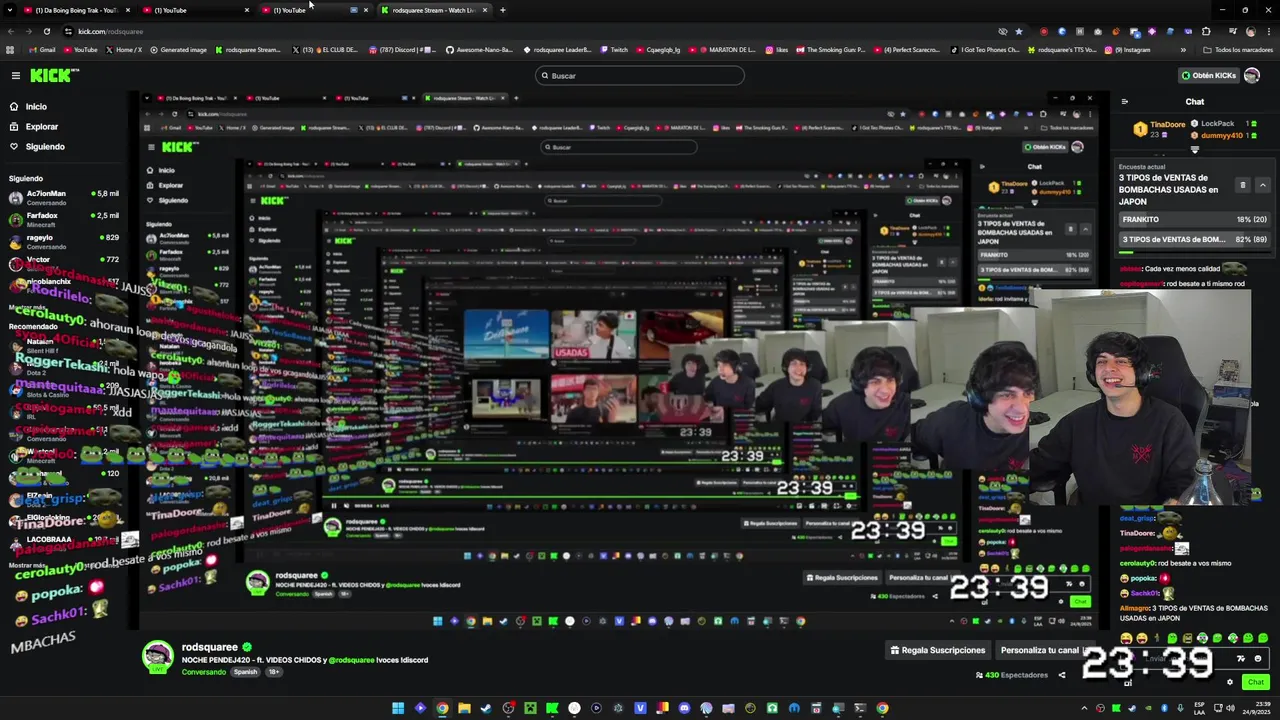This screenshot has width=1280, height=720.
Task: Click the crossed-eye icon in address bar
Action: click(x=1003, y=31)
